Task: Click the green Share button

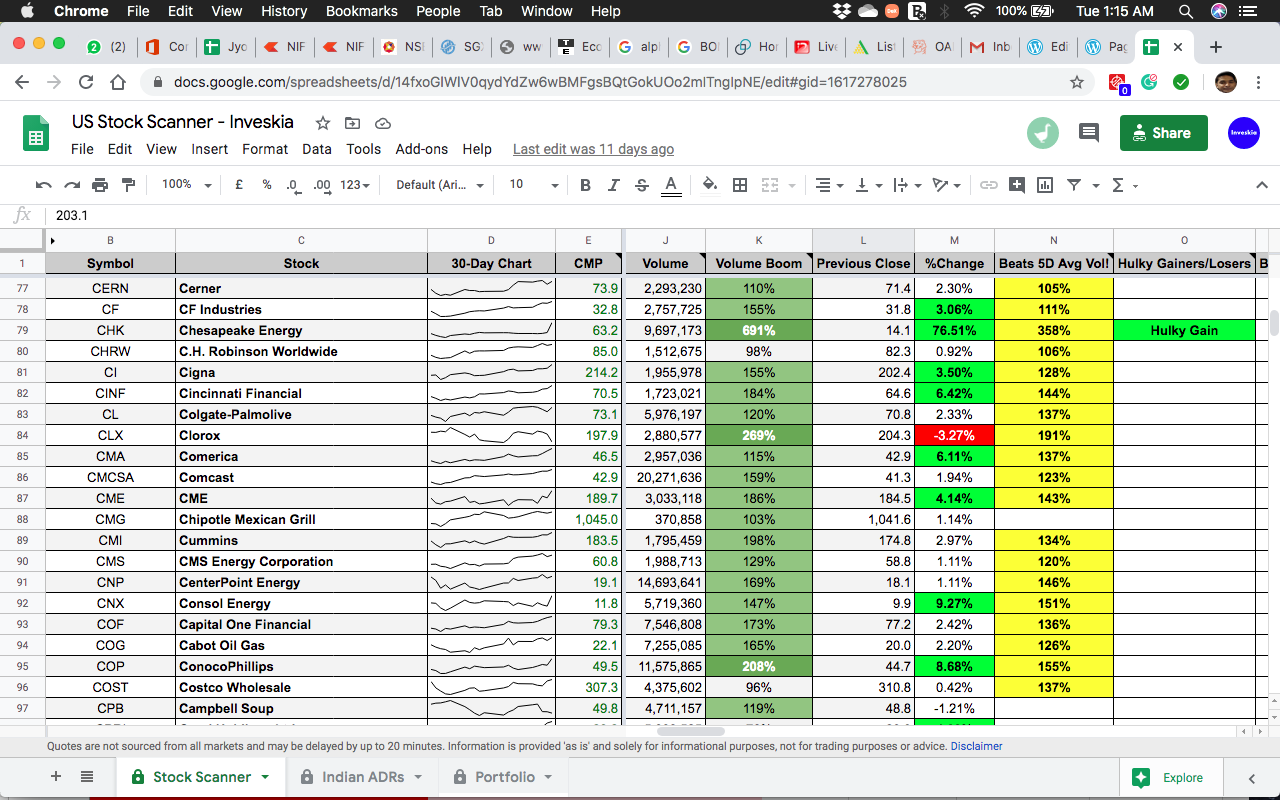Action: point(1163,133)
